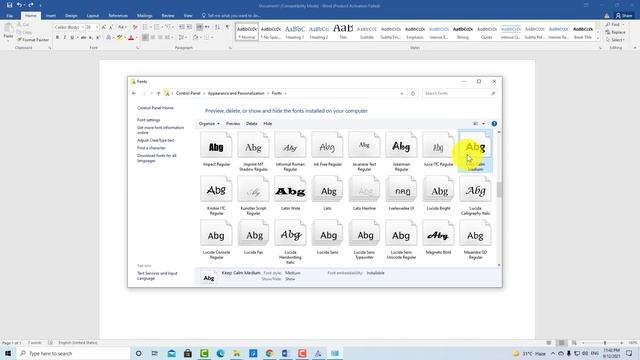Open the Microsoft Edge taskbar icon
Screen dimensions: 640x360
(x=220, y=353)
